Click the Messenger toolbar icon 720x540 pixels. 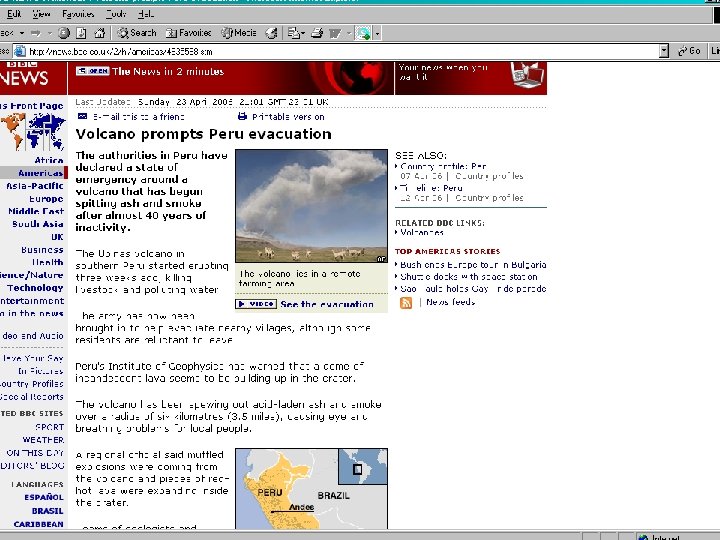(x=363, y=33)
